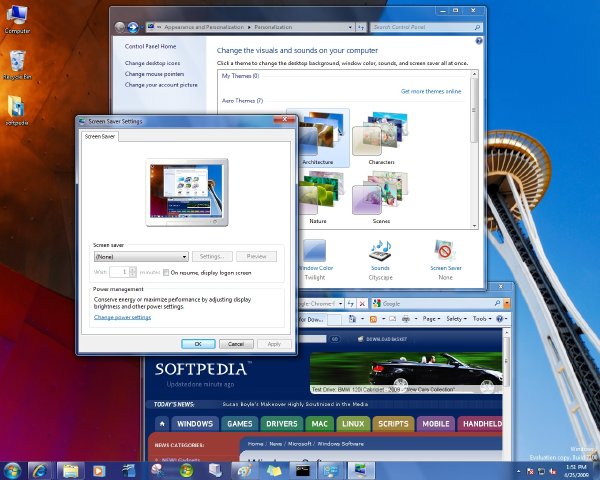
Task: Click the Back arrow in Control Panel
Action: pyautogui.click(x=120, y=27)
